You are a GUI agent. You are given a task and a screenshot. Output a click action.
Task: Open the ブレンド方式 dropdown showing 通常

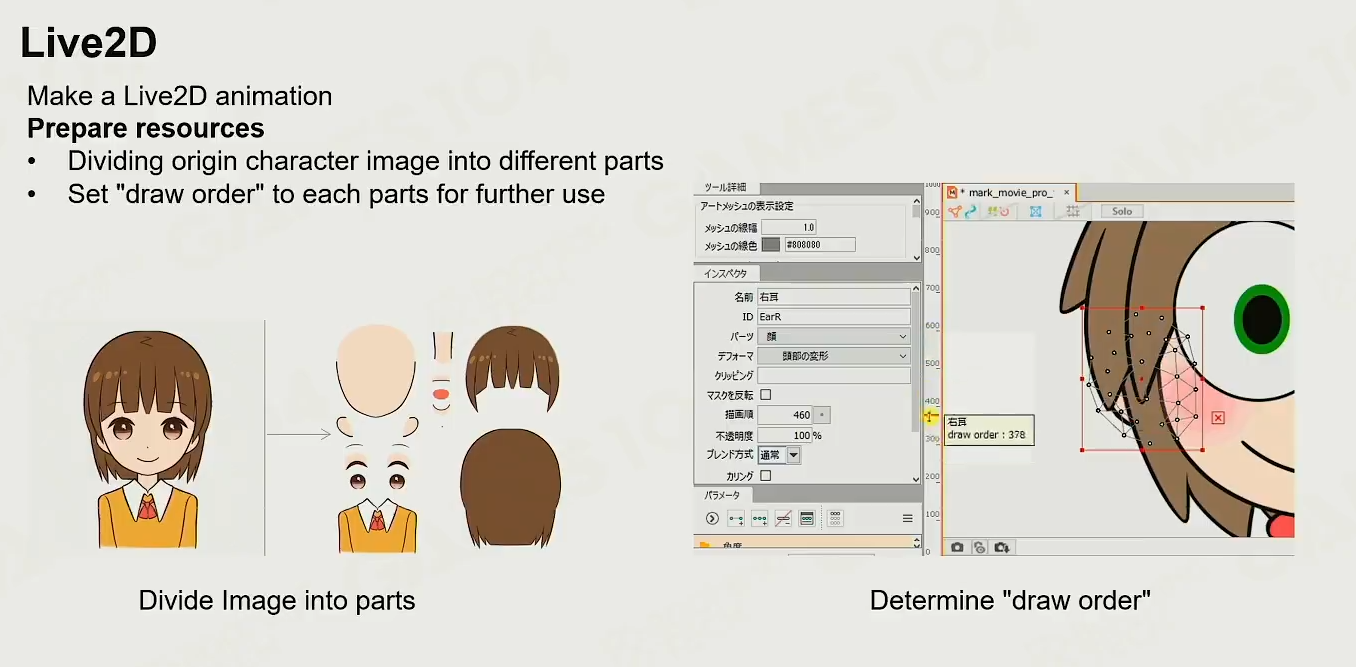(780, 455)
